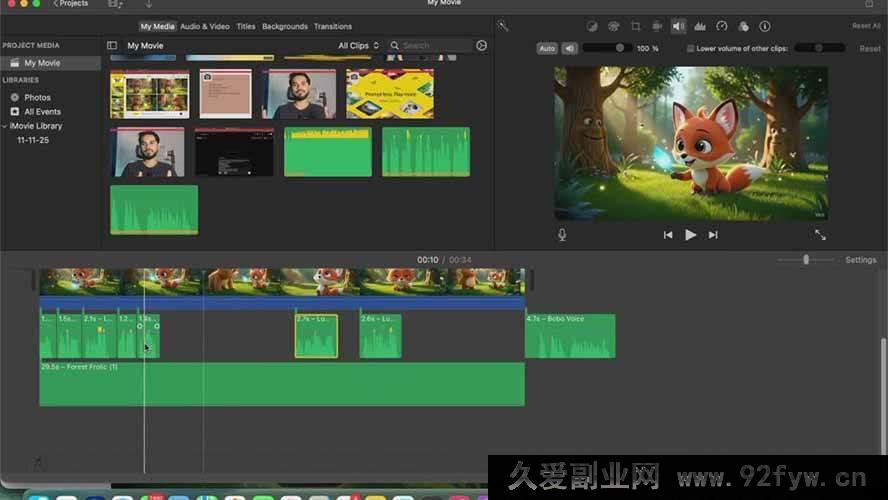
Task: Open the clip information icon
Action: click(x=765, y=26)
